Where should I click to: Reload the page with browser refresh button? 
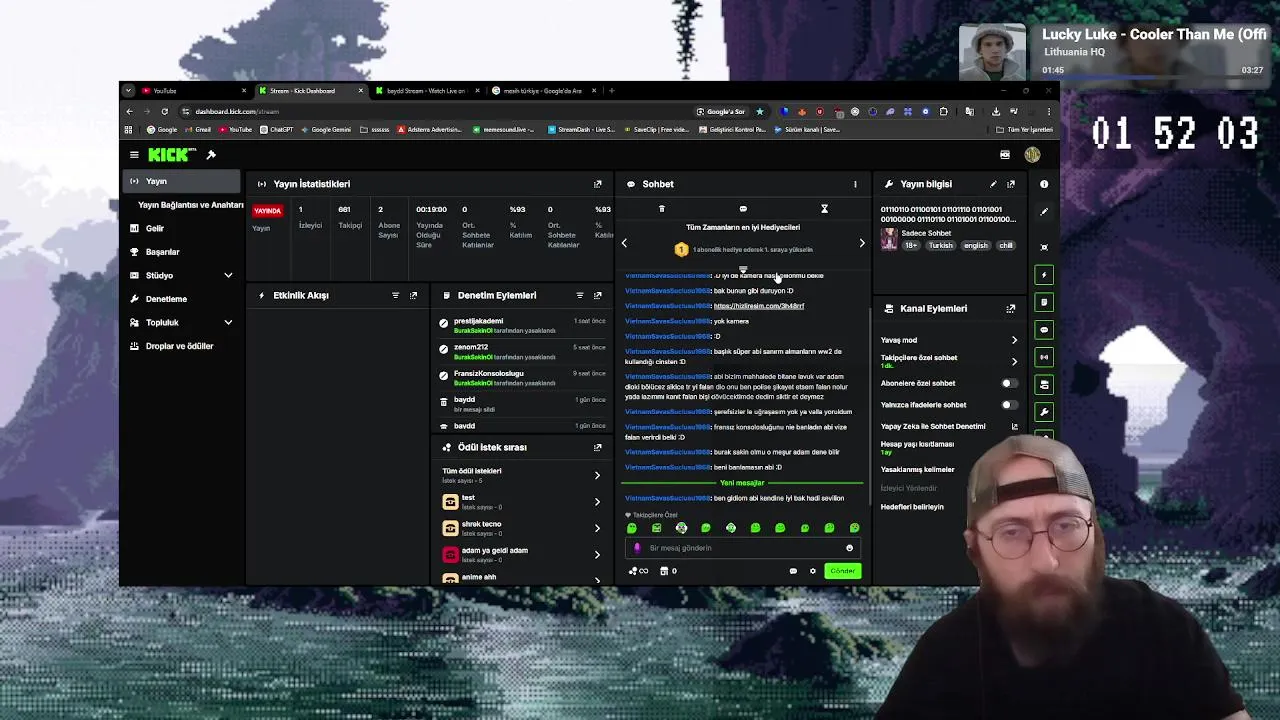click(165, 111)
